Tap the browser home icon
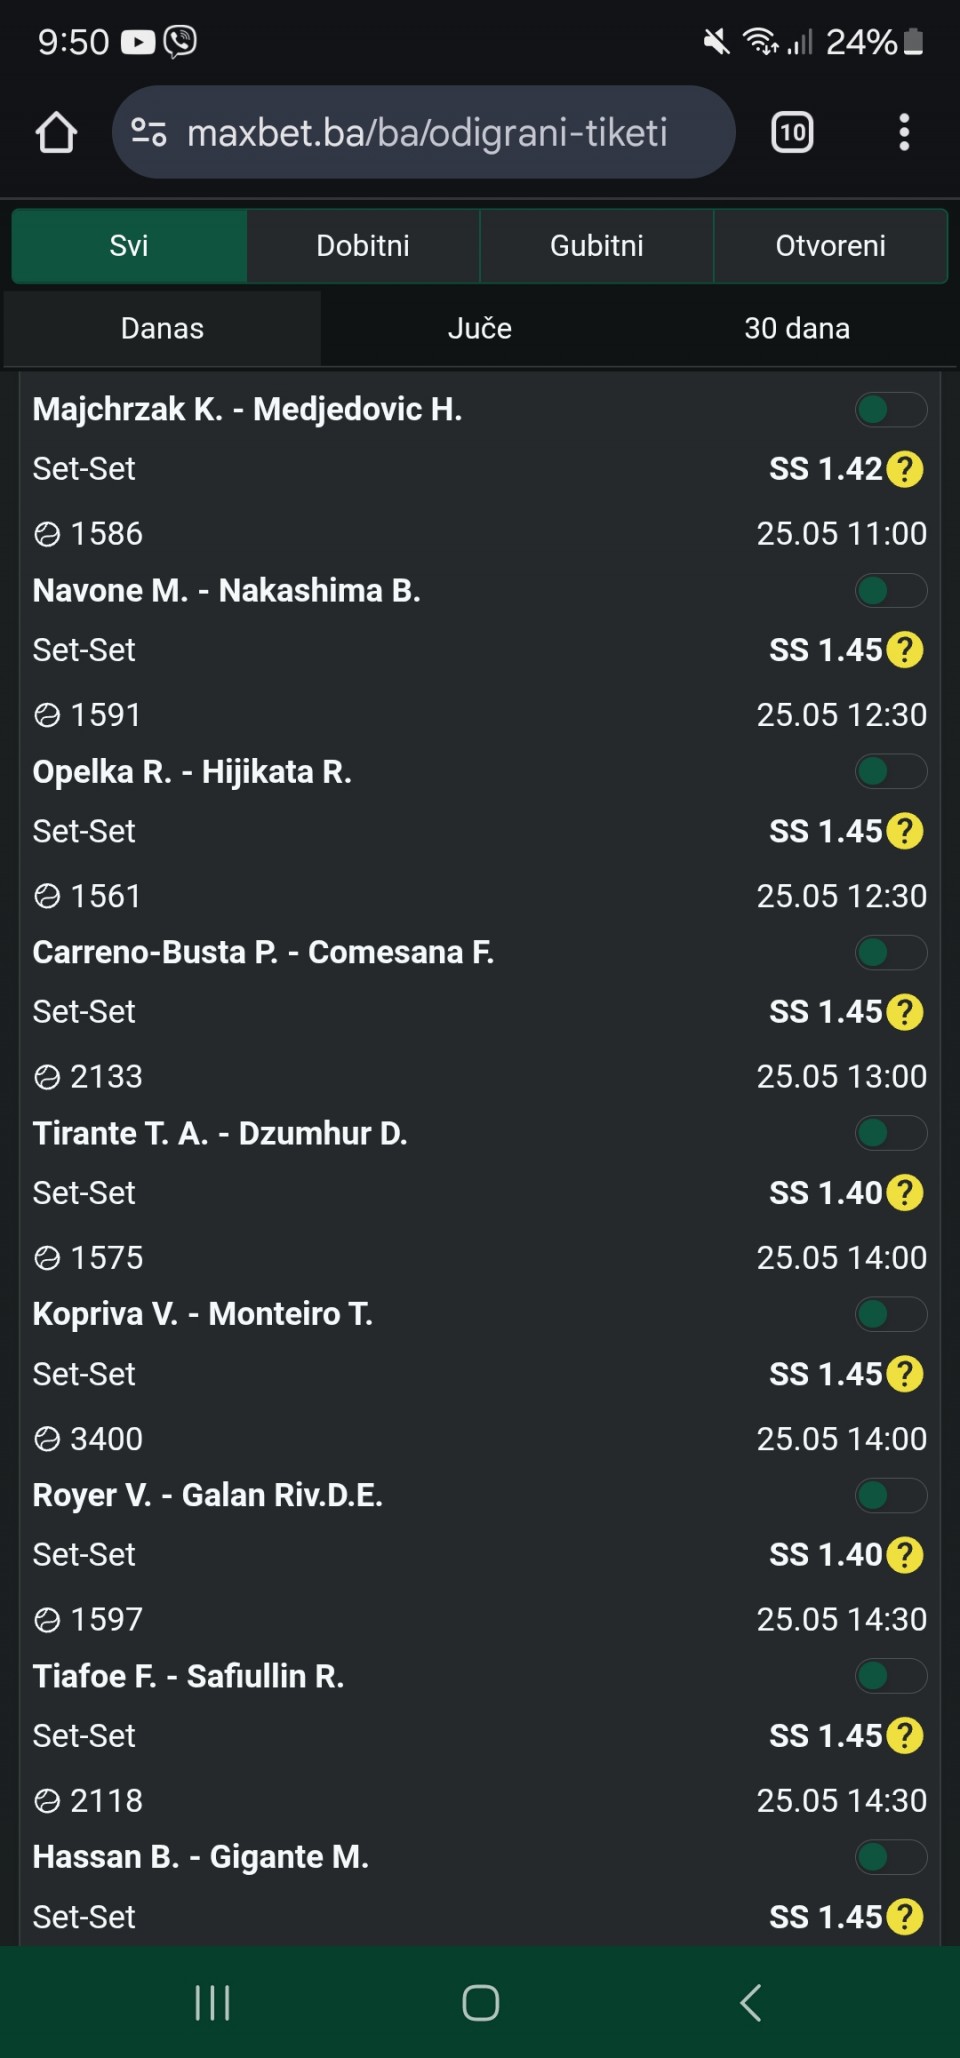The width and height of the screenshot is (960, 2058). click(56, 132)
